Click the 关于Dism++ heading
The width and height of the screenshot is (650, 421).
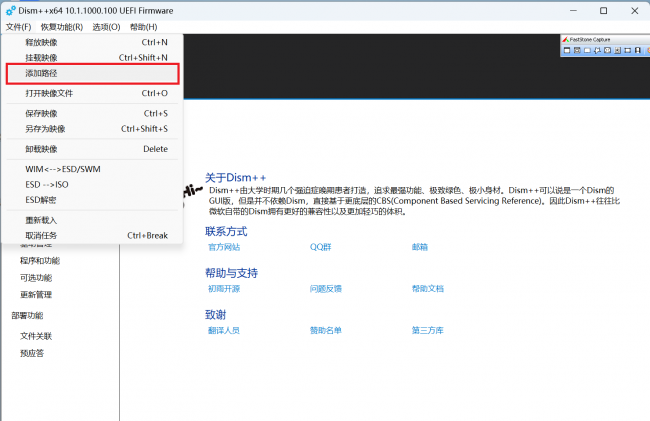tap(235, 178)
